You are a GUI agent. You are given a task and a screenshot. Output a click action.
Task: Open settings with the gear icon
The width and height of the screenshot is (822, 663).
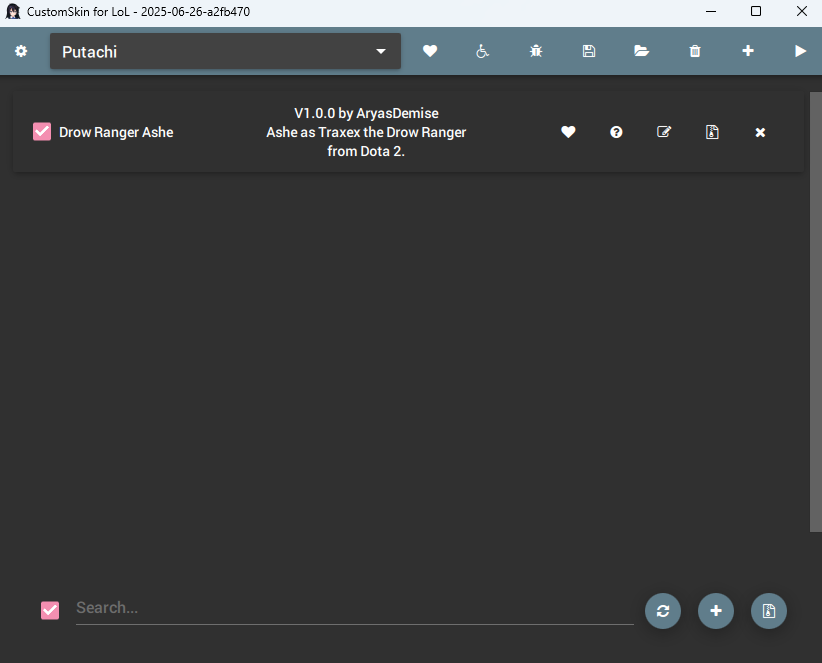[21, 51]
